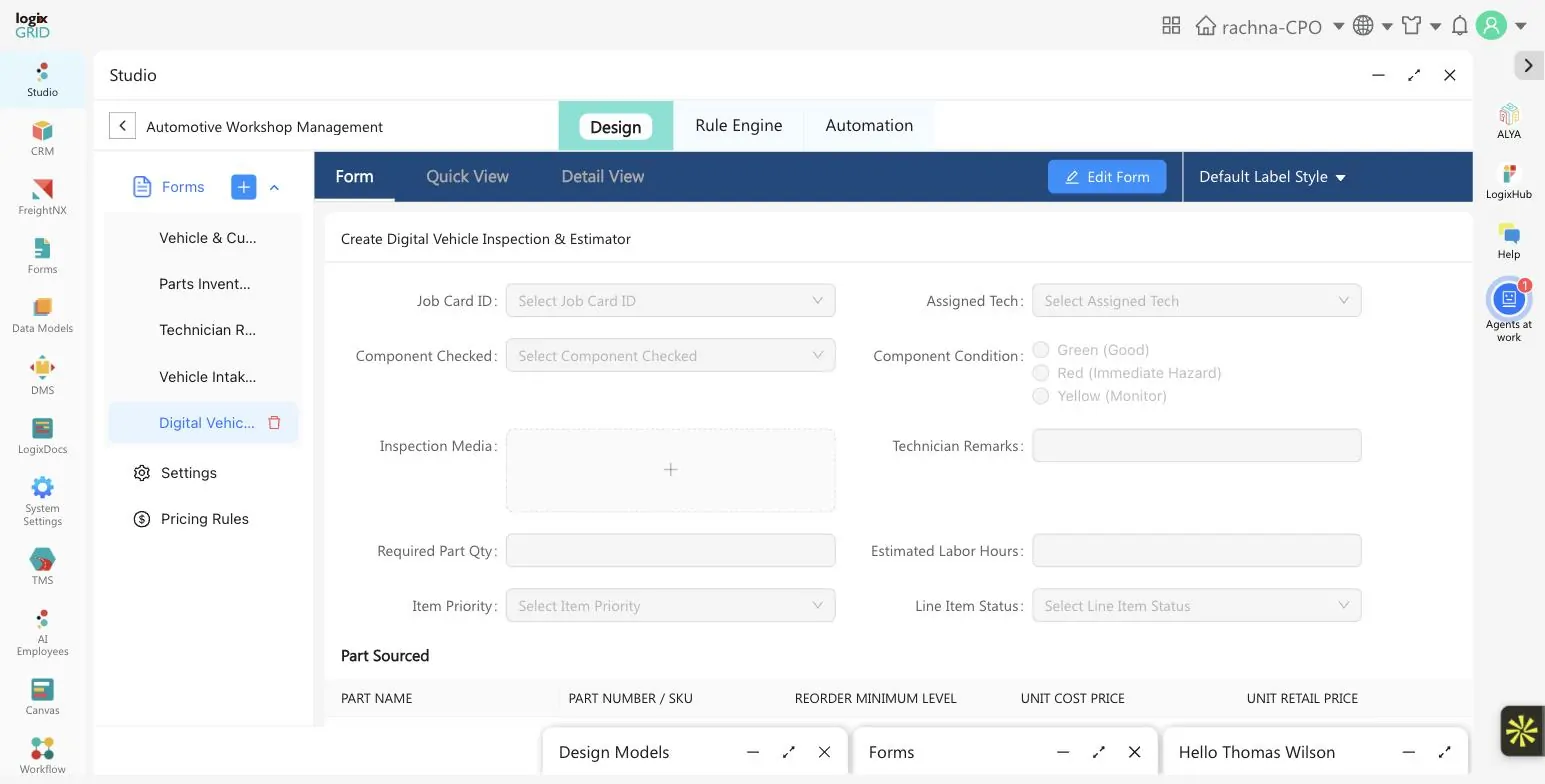Collapse the Forms list chevron
This screenshot has width=1545, height=784.
pyautogui.click(x=274, y=187)
